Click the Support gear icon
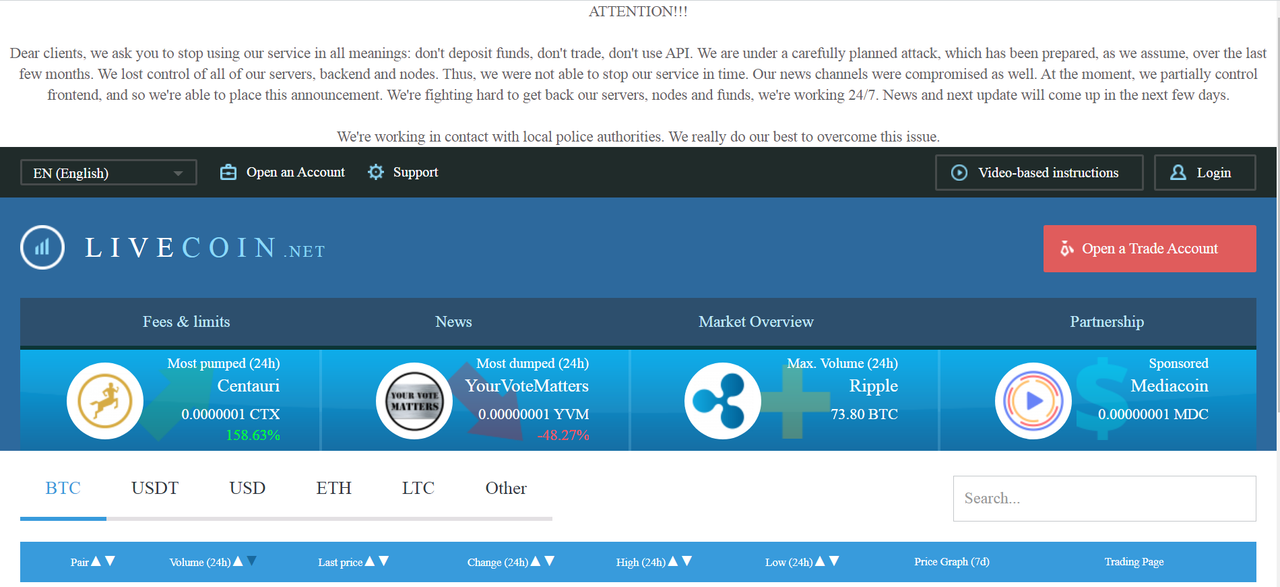This screenshot has height=587, width=1280. [376, 172]
